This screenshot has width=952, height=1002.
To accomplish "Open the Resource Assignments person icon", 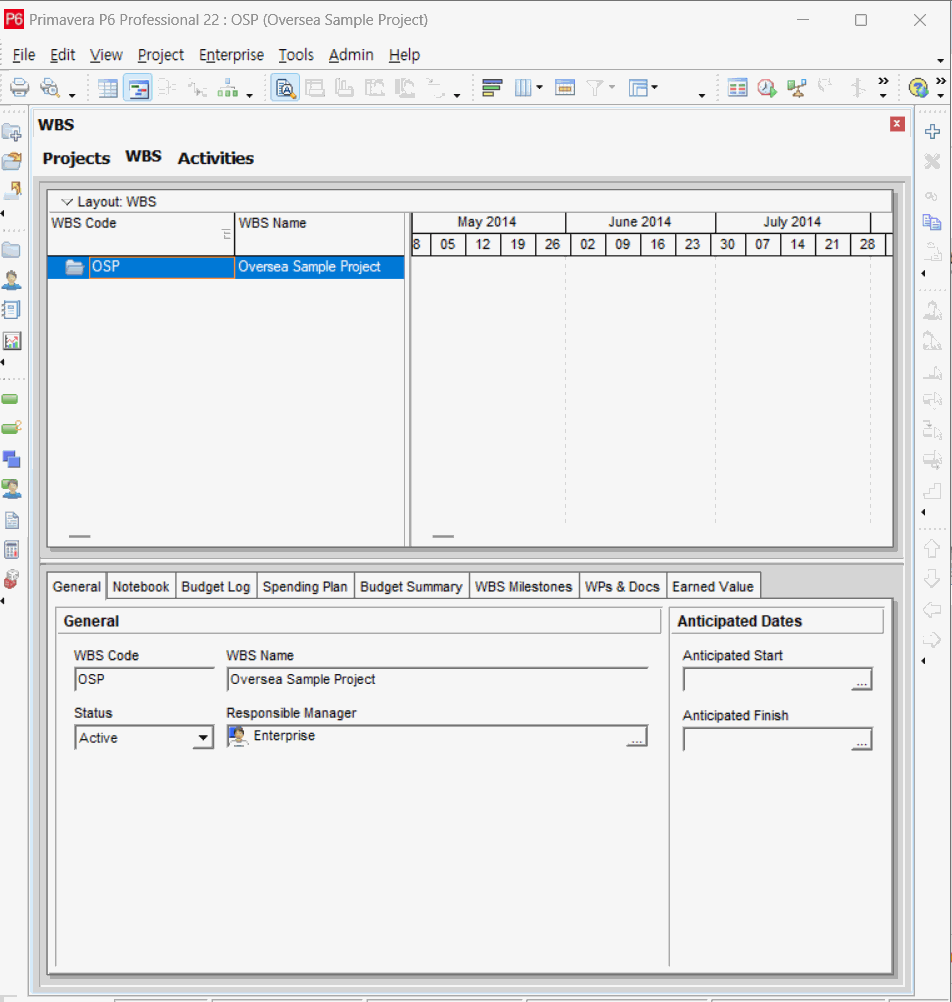I will point(12,489).
